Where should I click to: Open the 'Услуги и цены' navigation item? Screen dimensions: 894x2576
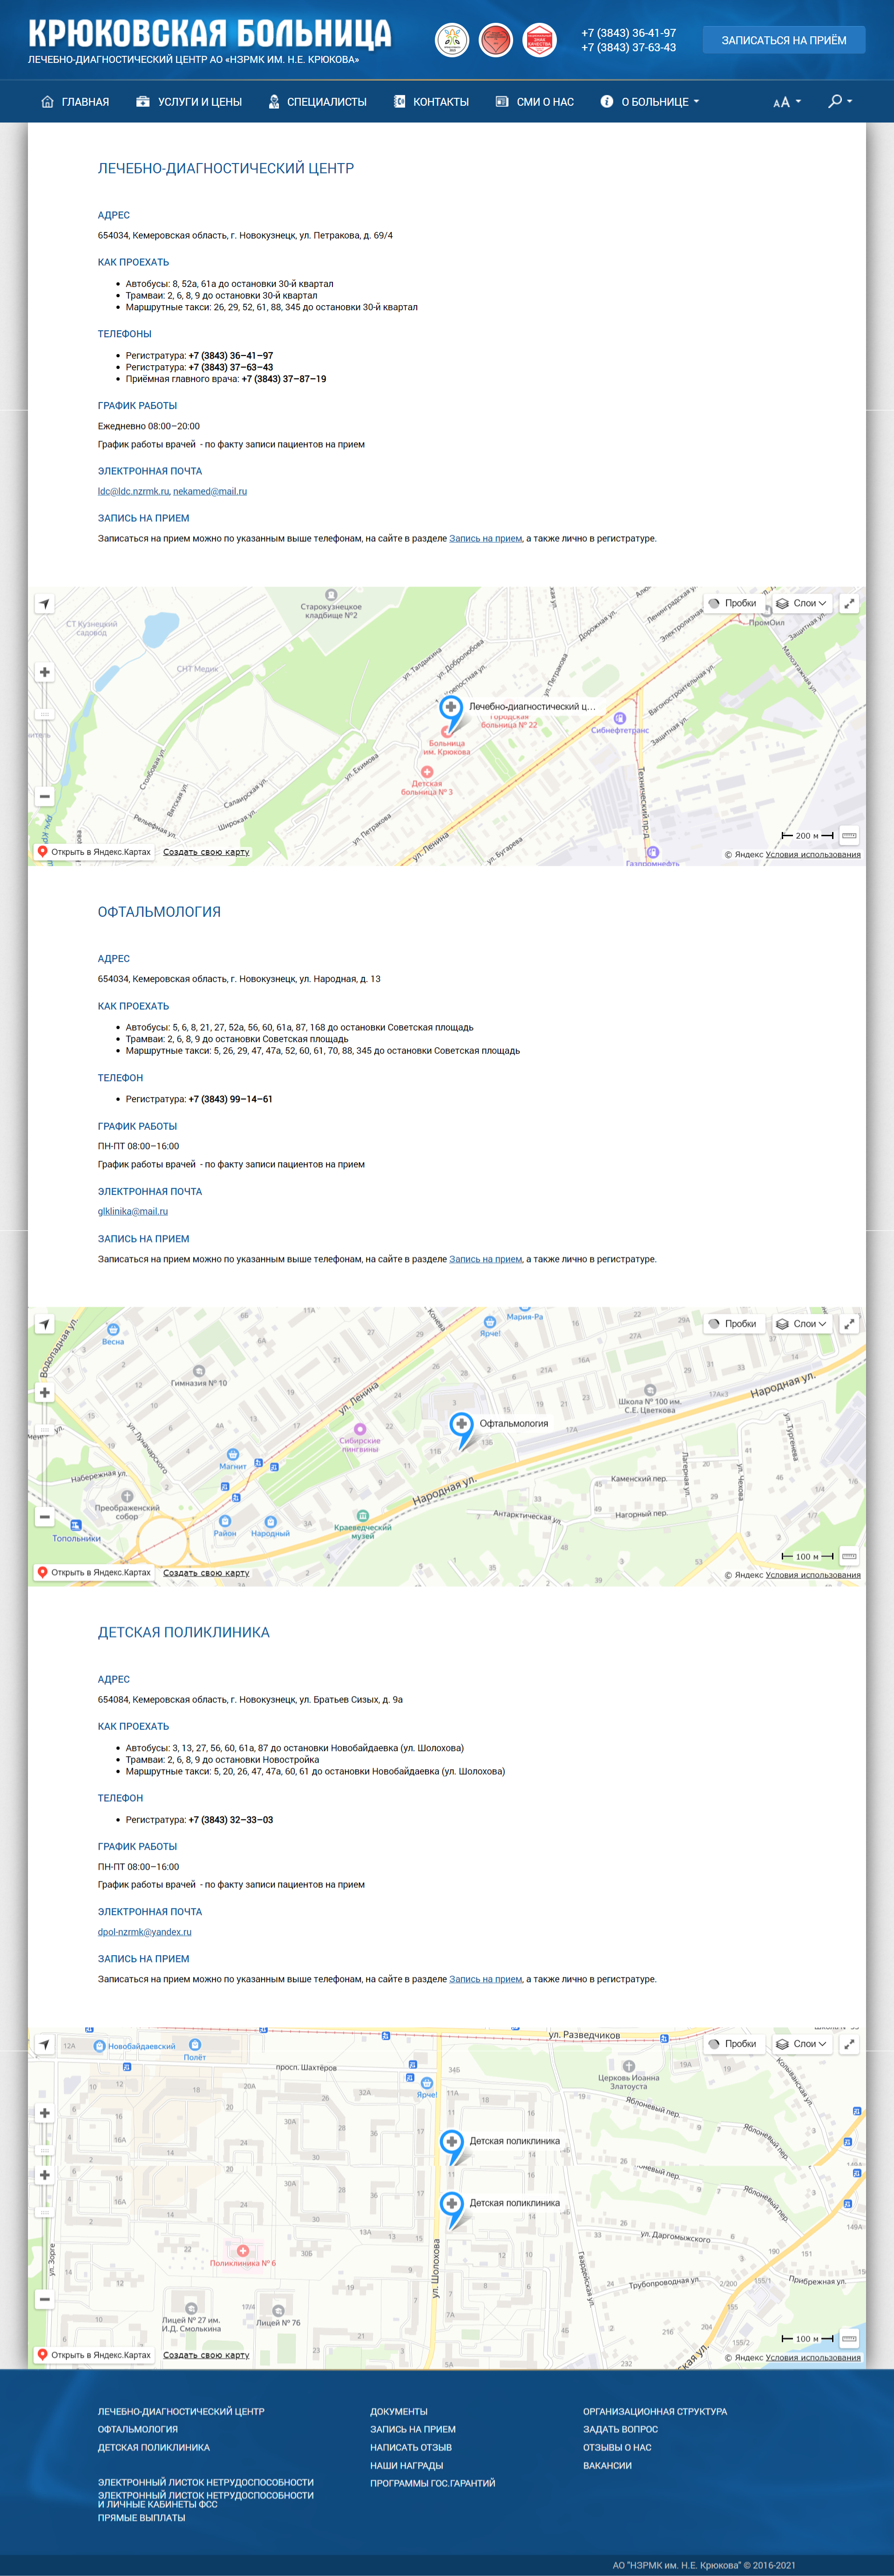point(189,102)
